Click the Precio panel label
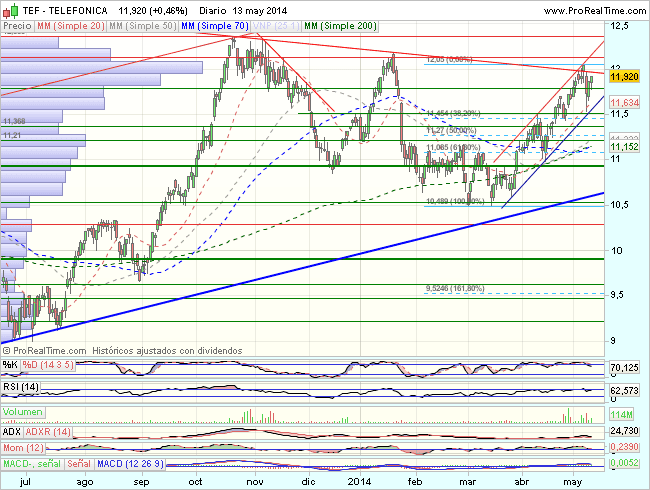 (x=18, y=22)
